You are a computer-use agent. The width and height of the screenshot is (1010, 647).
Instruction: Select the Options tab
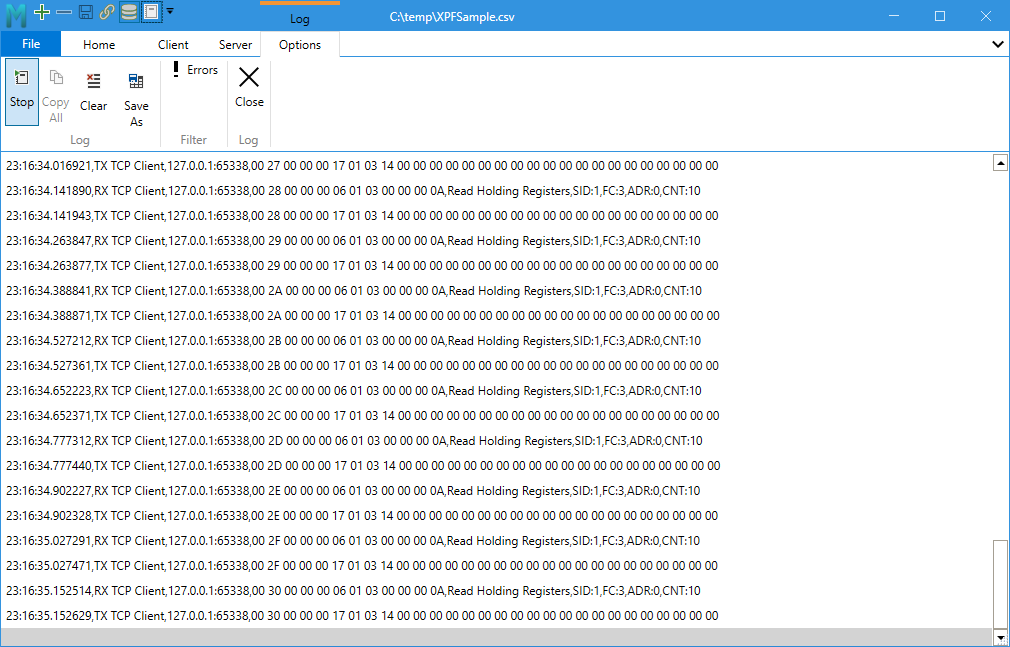point(300,44)
